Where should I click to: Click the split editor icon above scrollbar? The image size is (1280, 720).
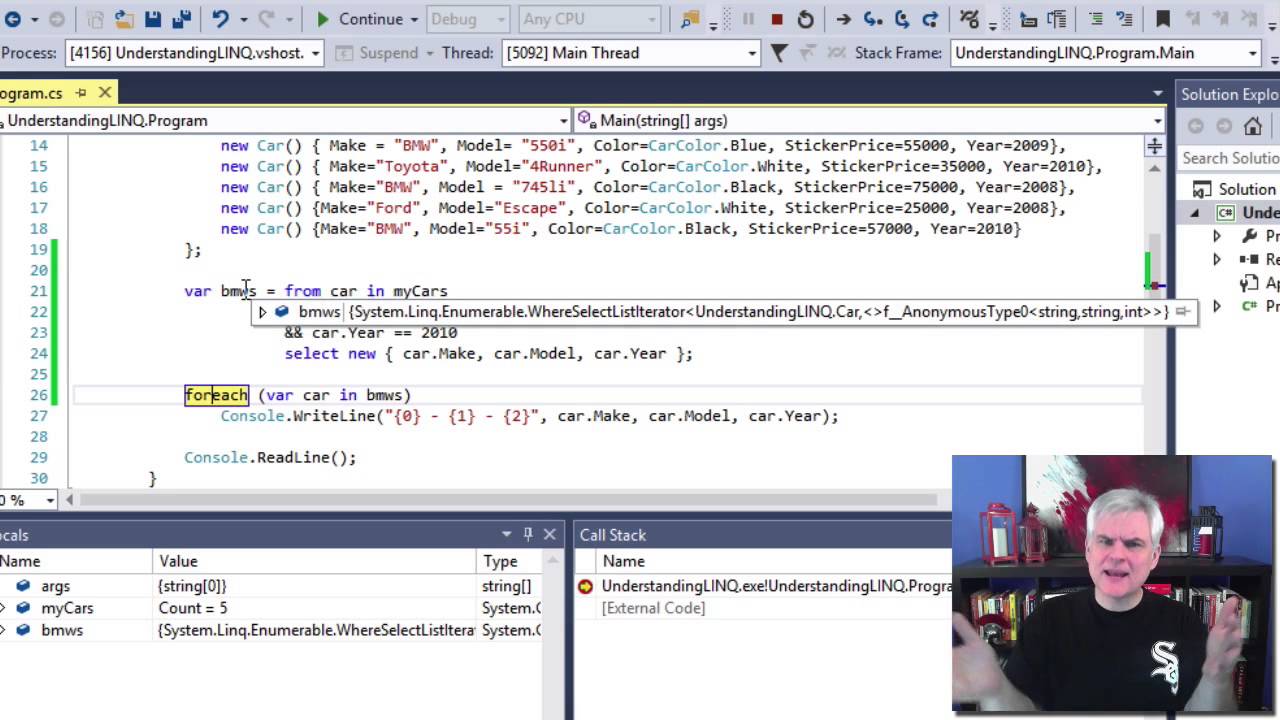(1154, 146)
